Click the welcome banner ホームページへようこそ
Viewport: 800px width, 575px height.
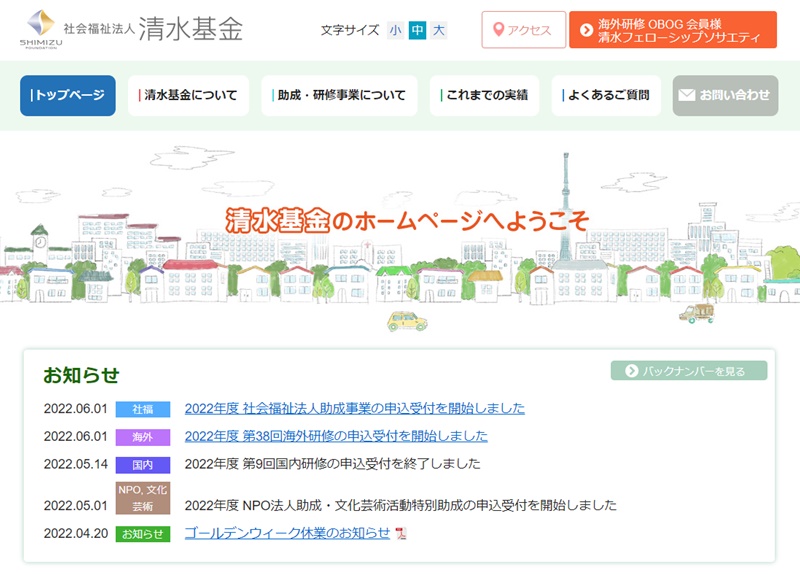point(407,220)
